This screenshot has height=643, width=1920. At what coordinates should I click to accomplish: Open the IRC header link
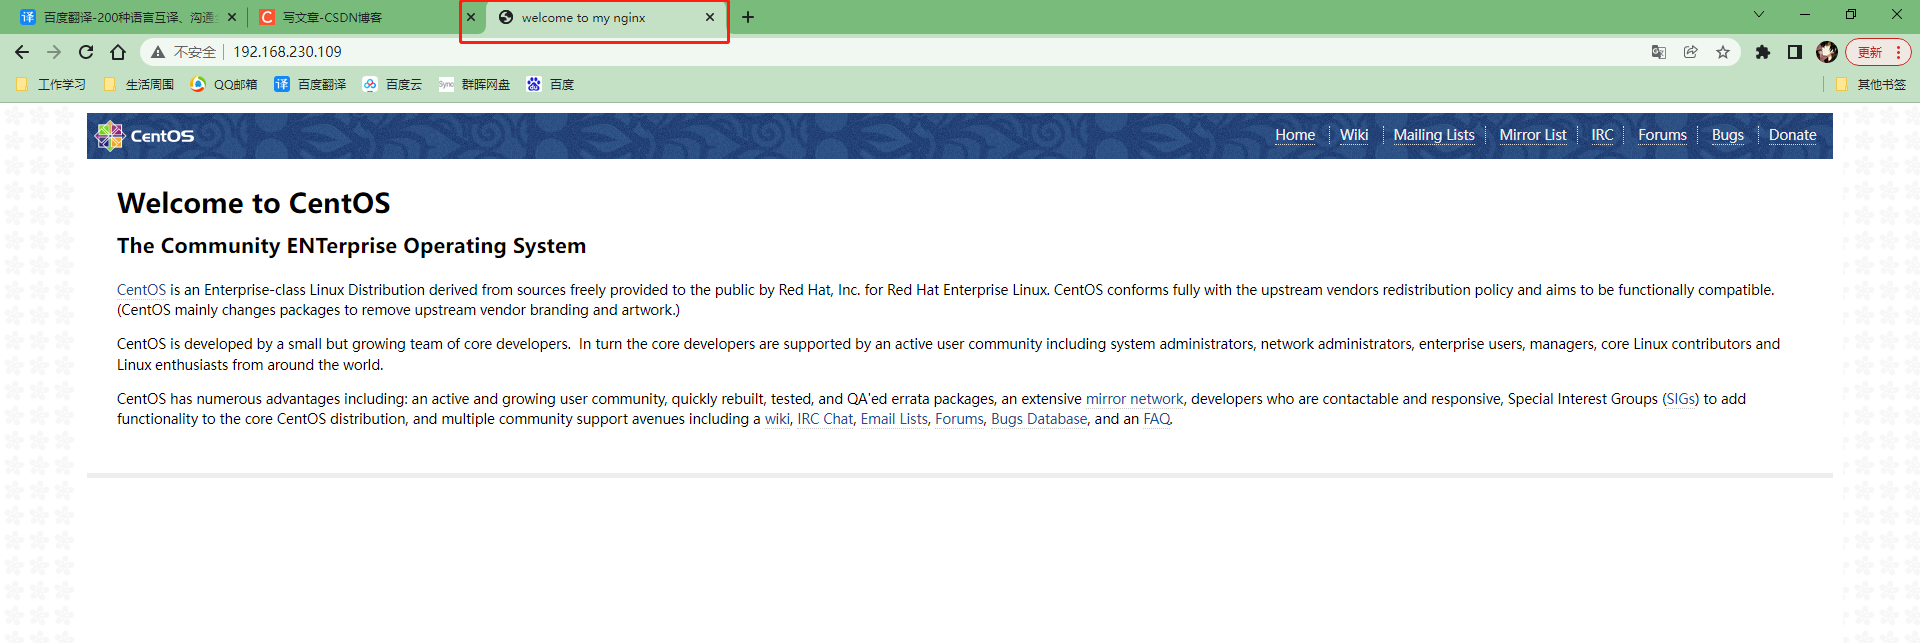[1602, 135]
